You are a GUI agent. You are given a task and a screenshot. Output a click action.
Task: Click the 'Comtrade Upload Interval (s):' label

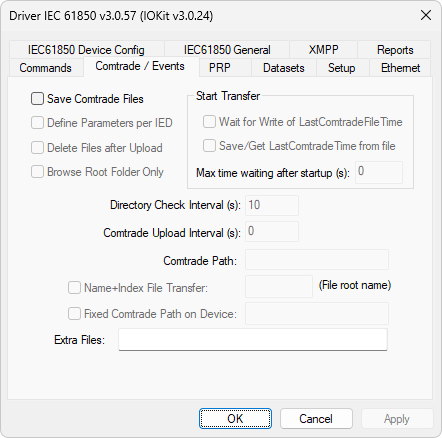click(x=172, y=233)
